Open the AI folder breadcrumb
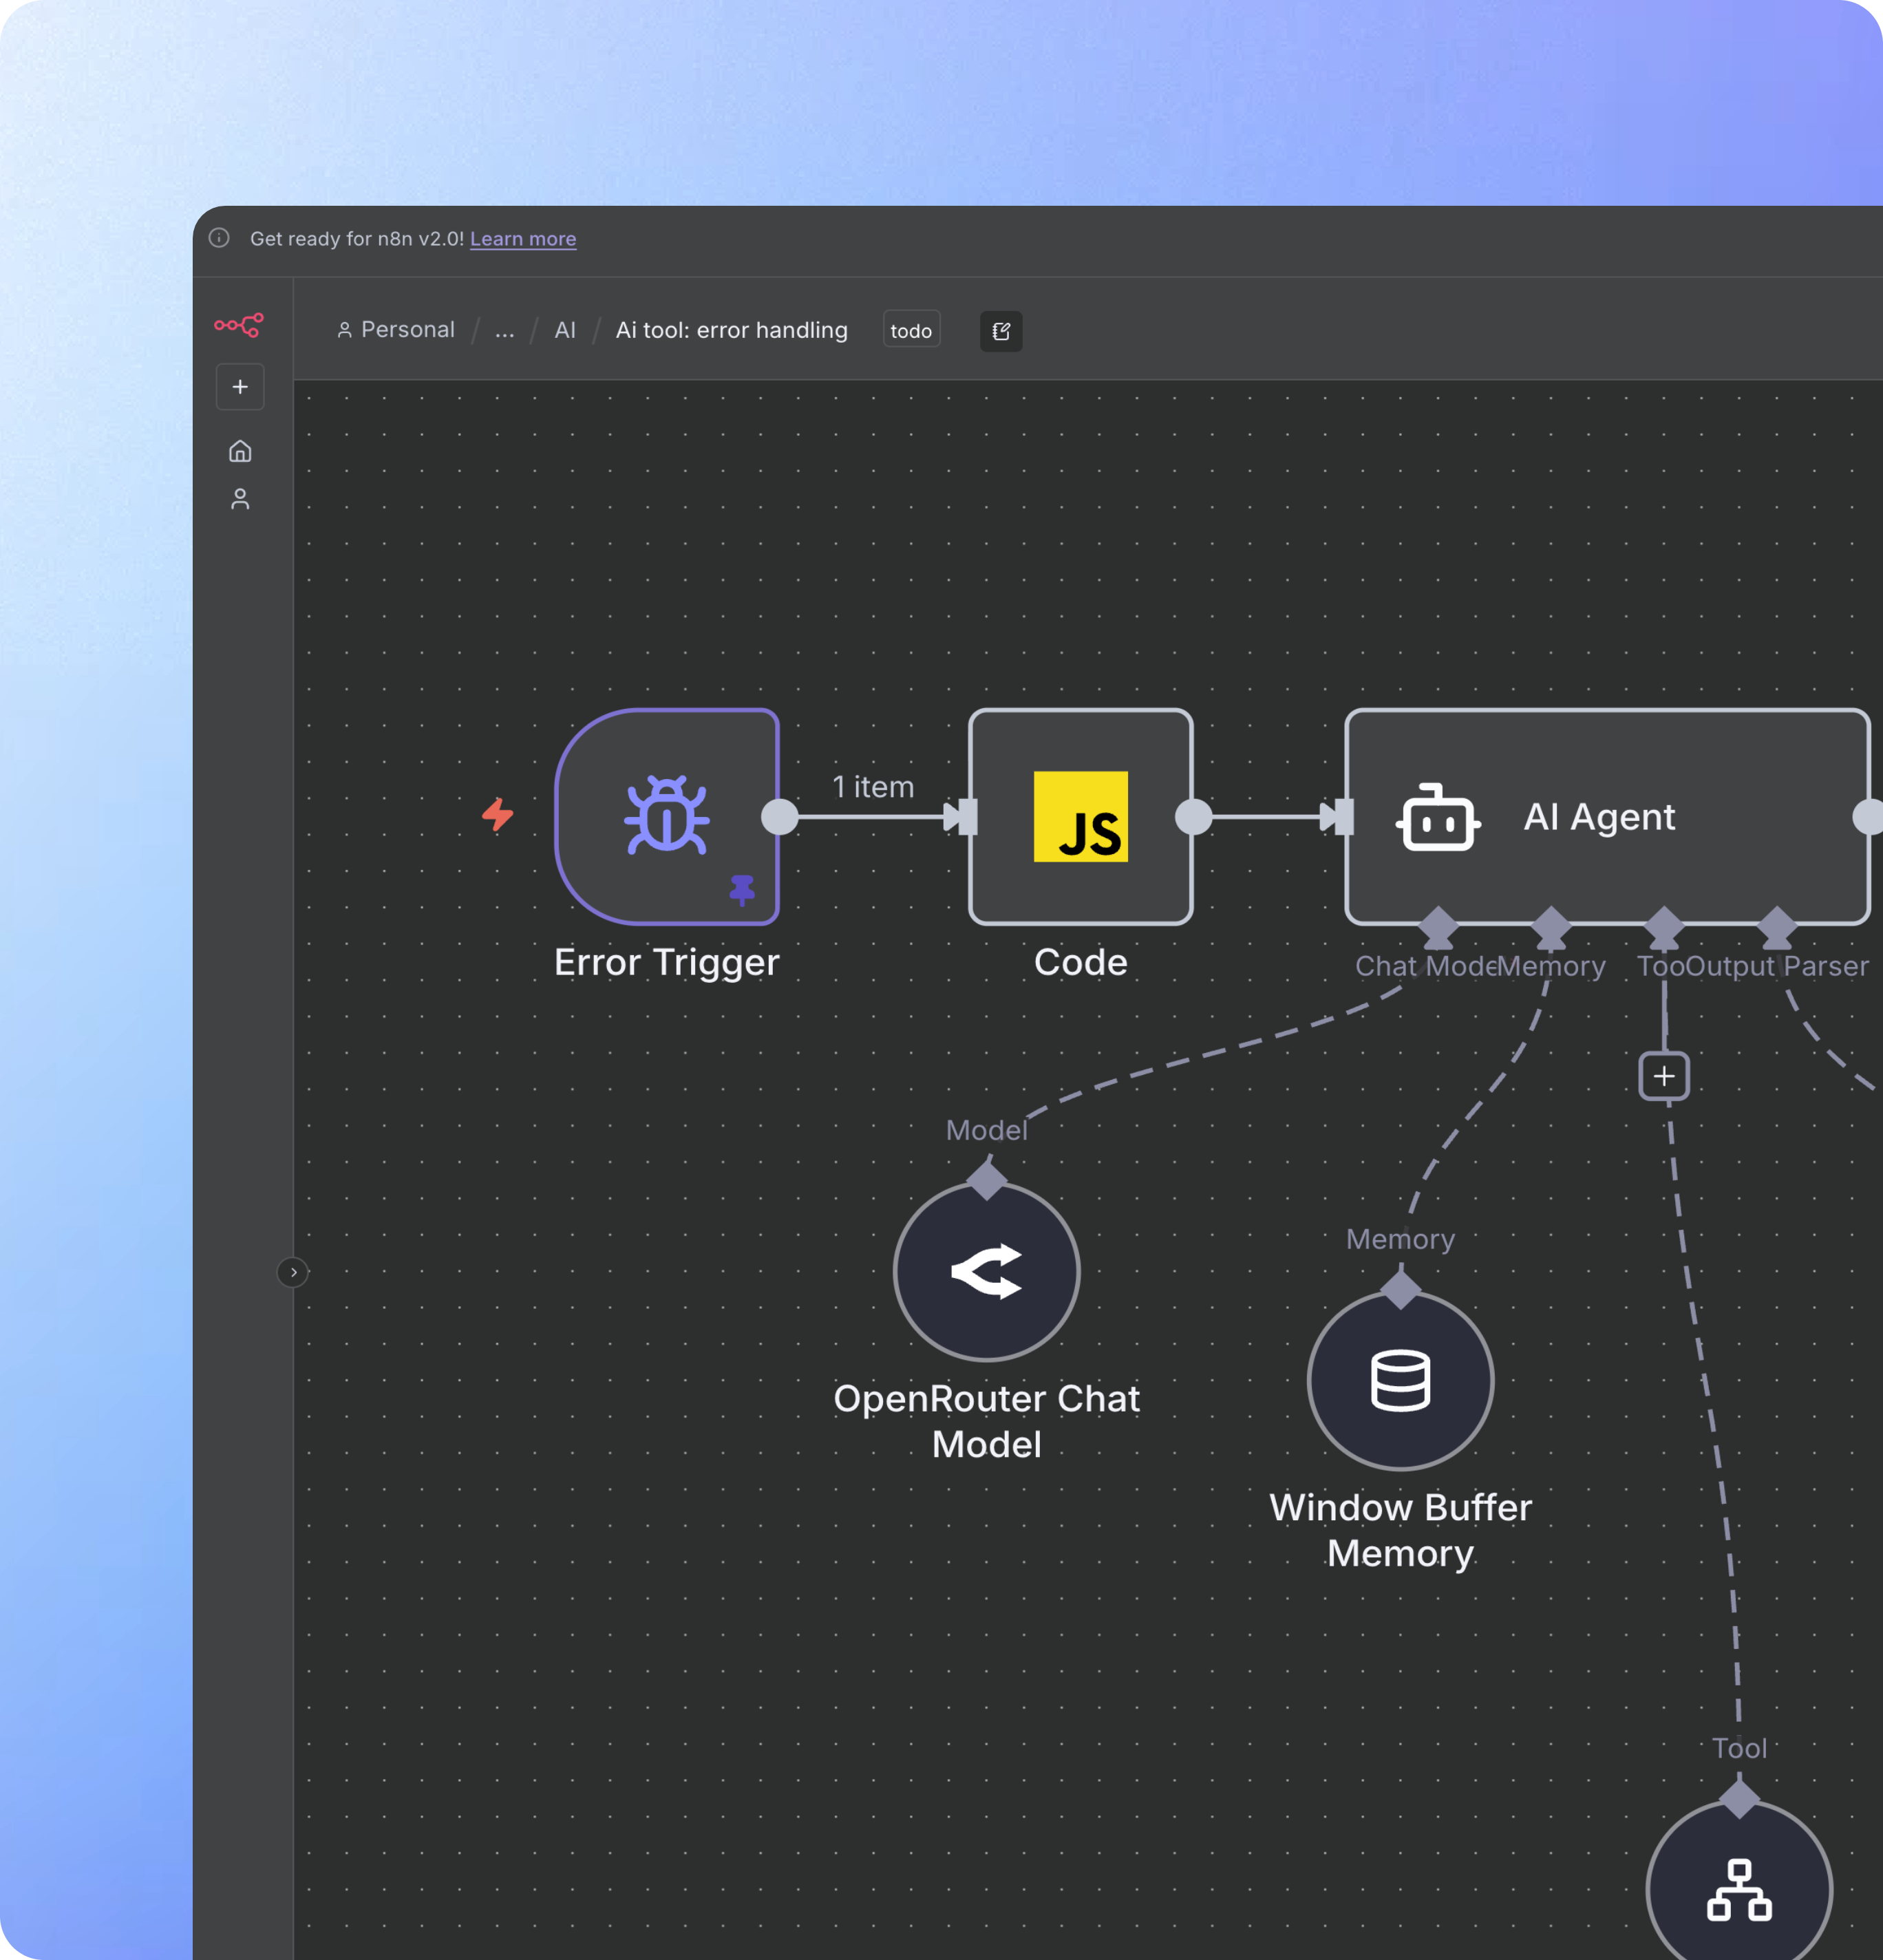The image size is (1883, 1960). pyautogui.click(x=565, y=330)
